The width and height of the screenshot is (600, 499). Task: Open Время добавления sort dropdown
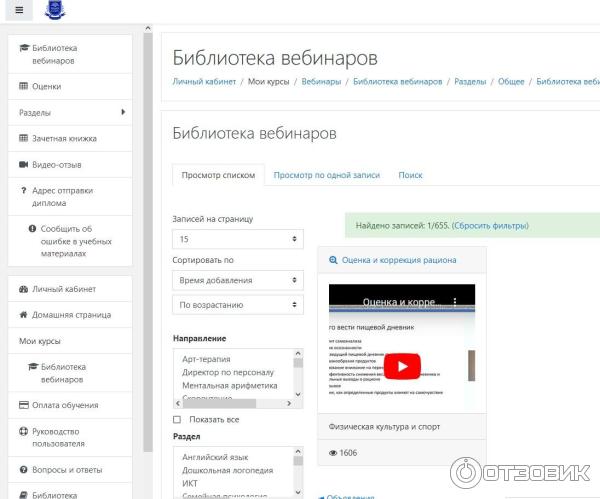tap(238, 280)
